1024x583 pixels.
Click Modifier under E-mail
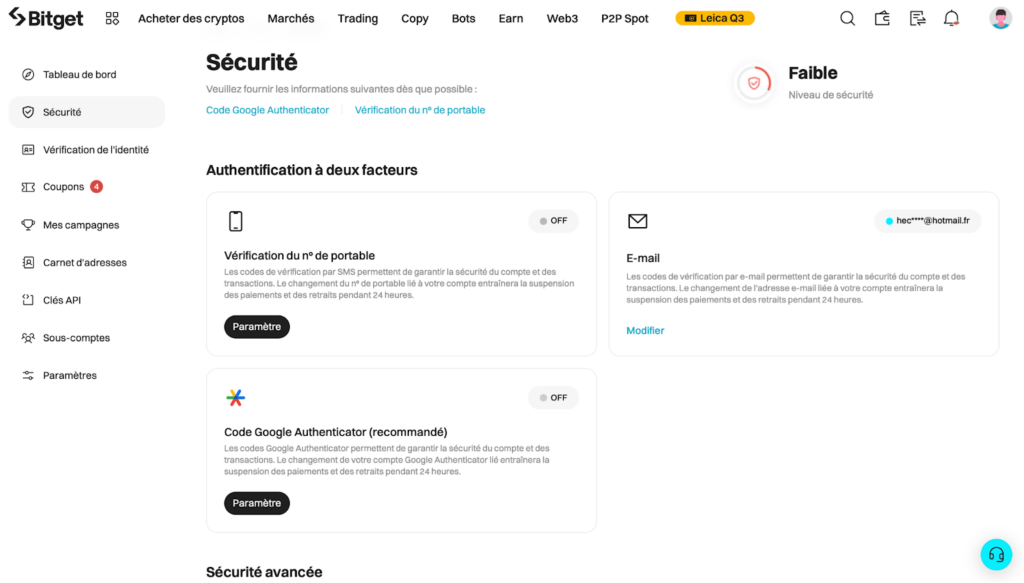[x=645, y=330]
